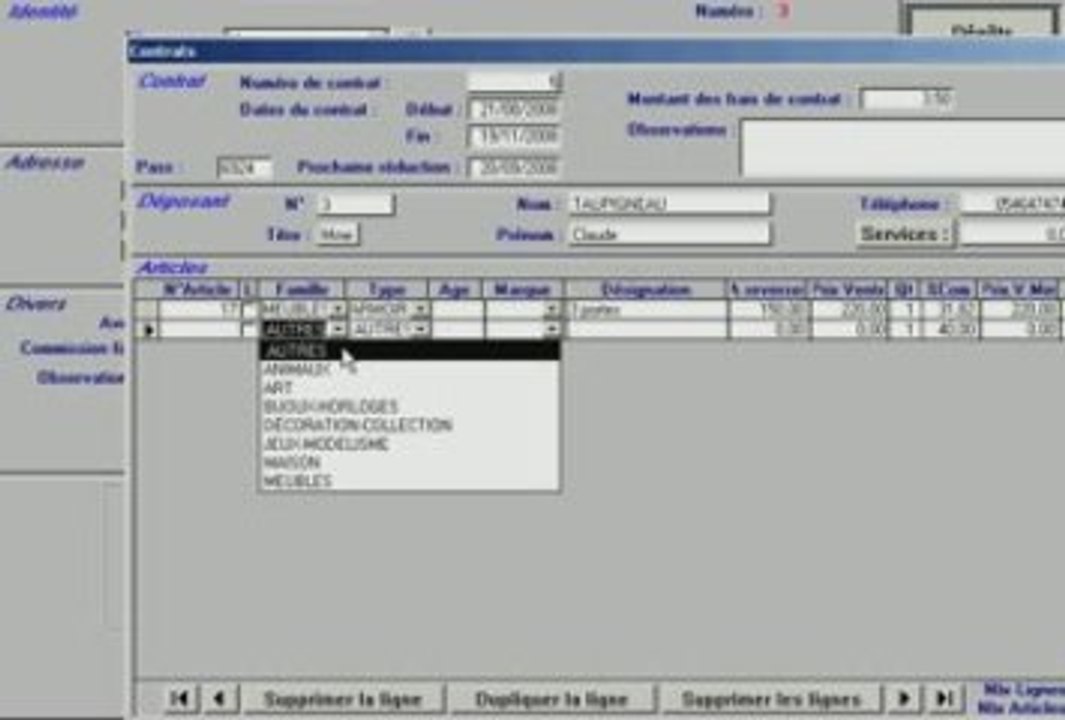Tick the L checkbox on article 17 row

click(249, 310)
